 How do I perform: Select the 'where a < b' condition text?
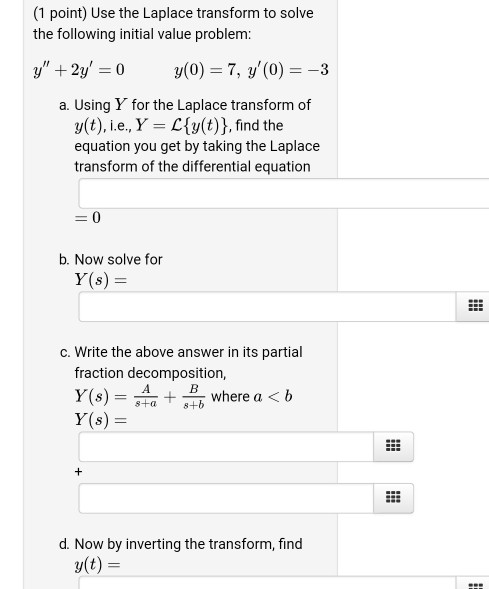(x=252, y=397)
